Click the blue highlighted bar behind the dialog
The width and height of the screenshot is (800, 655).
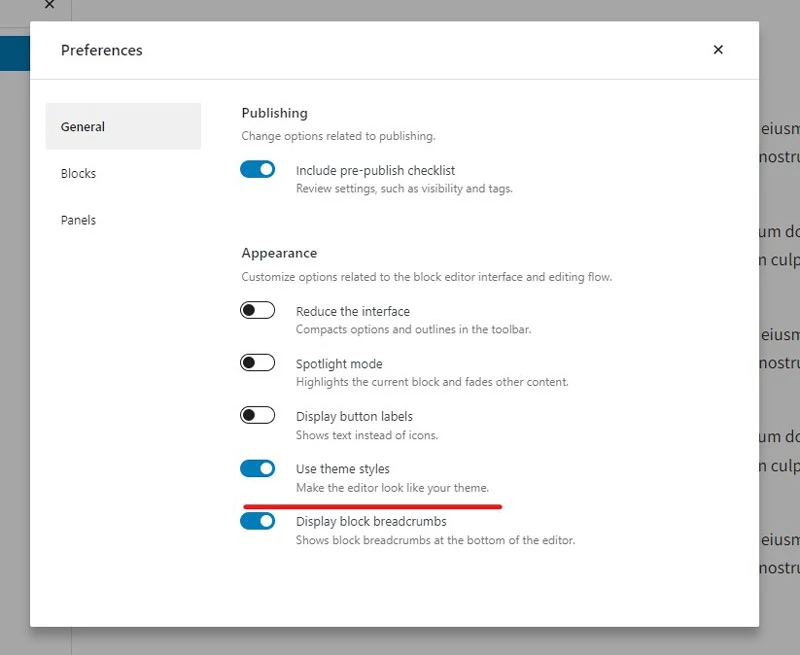[14, 53]
